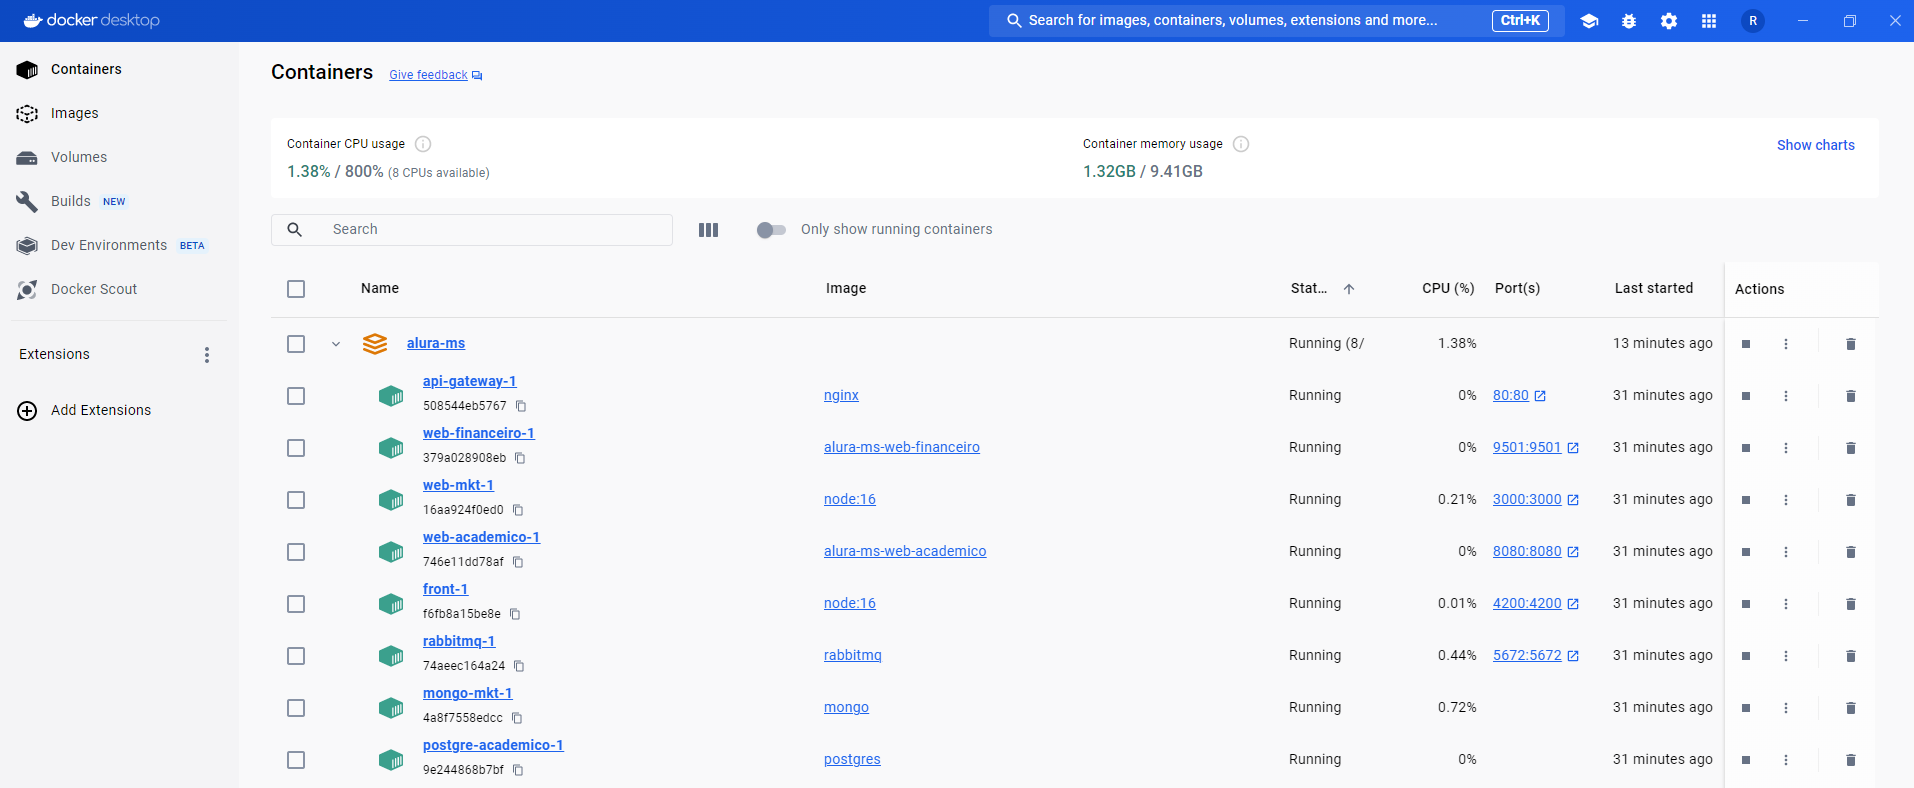Open the alura-ms-web-academico image link

pyautogui.click(x=905, y=551)
